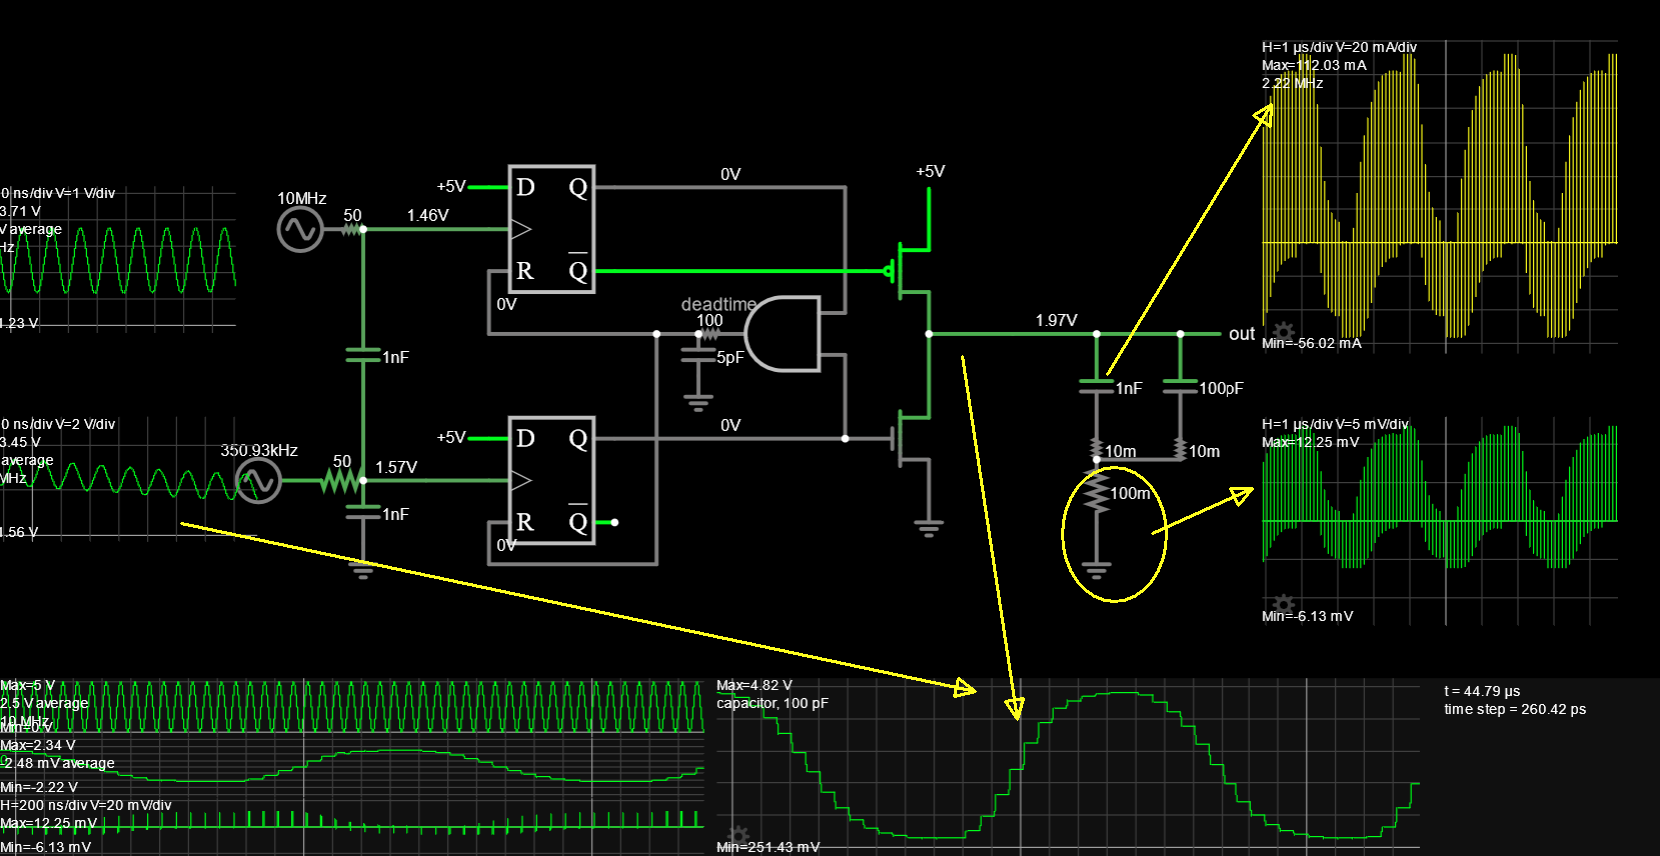This screenshot has width=1660, height=856.
Task: Select the 100pF output capacitor
Action: pyautogui.click(x=1181, y=386)
